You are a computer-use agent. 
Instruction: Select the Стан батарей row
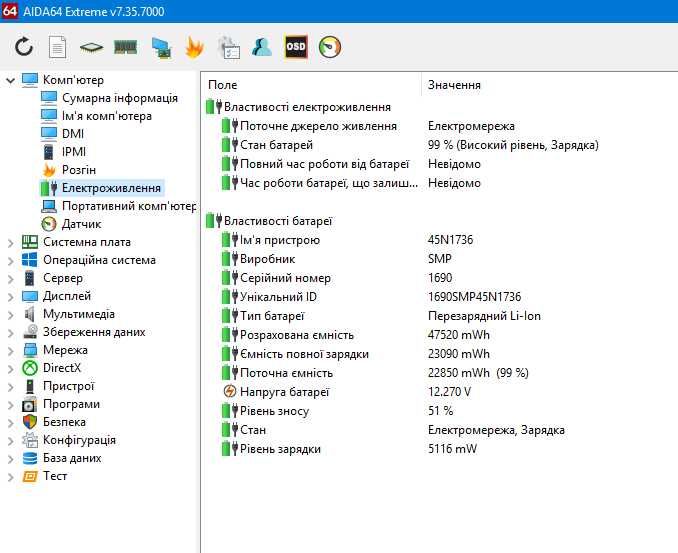268,145
